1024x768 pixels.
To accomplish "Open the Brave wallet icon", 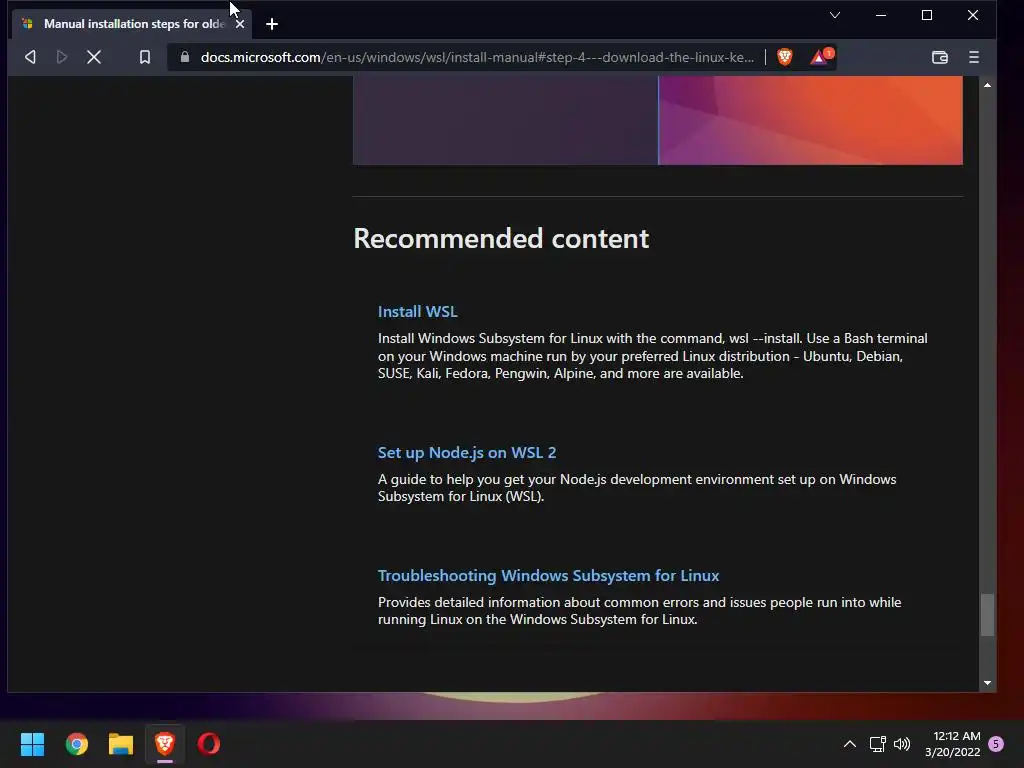I will coord(940,57).
